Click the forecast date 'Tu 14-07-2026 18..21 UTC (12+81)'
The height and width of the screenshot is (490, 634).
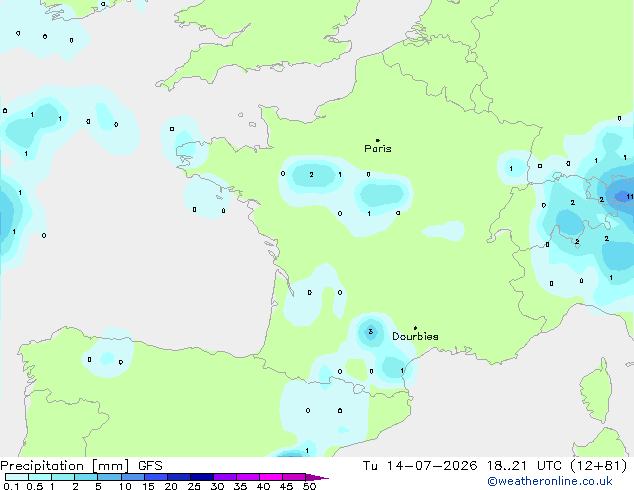495,466
